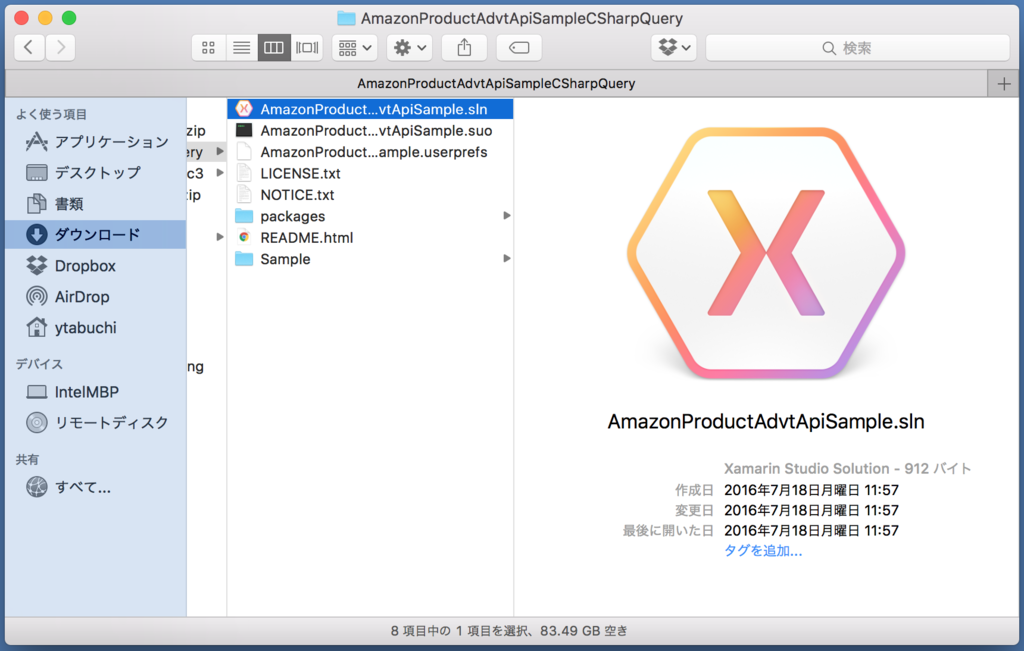Click the よく使う項目 sidebar header
1024x651 pixels.
(52, 114)
